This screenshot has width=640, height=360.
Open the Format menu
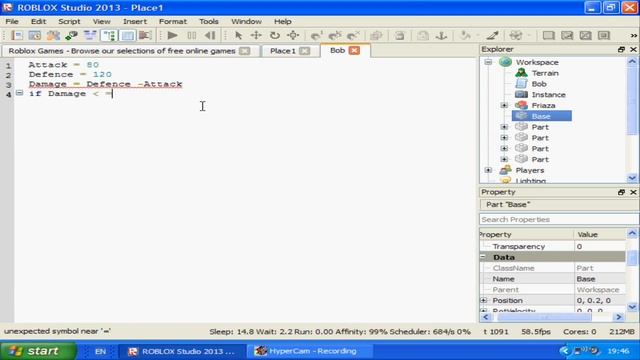173,21
